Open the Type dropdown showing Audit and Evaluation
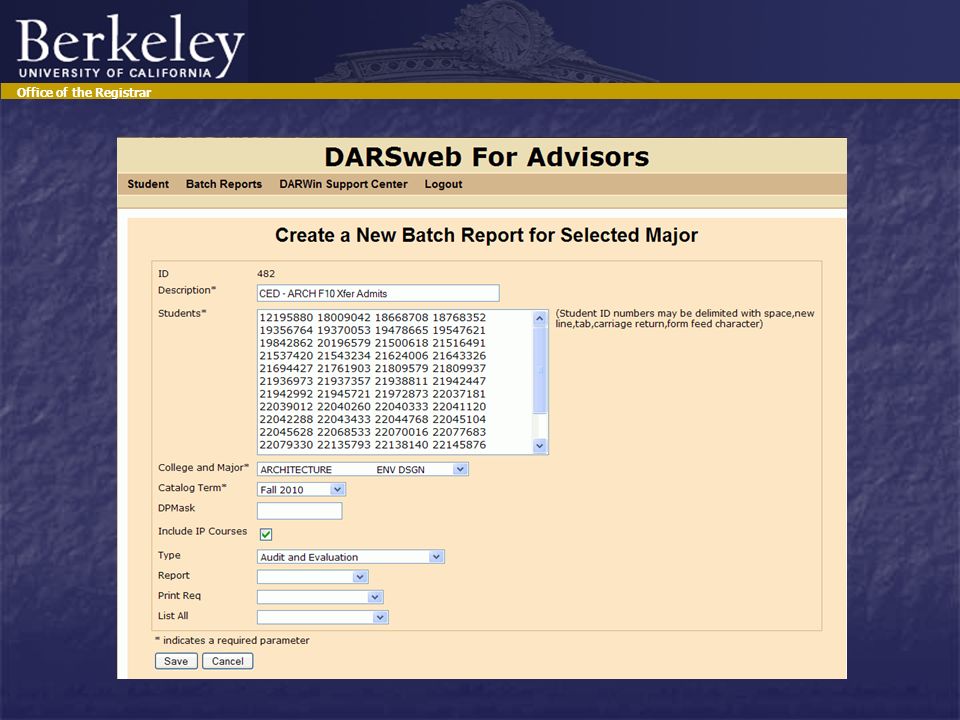 coord(350,557)
